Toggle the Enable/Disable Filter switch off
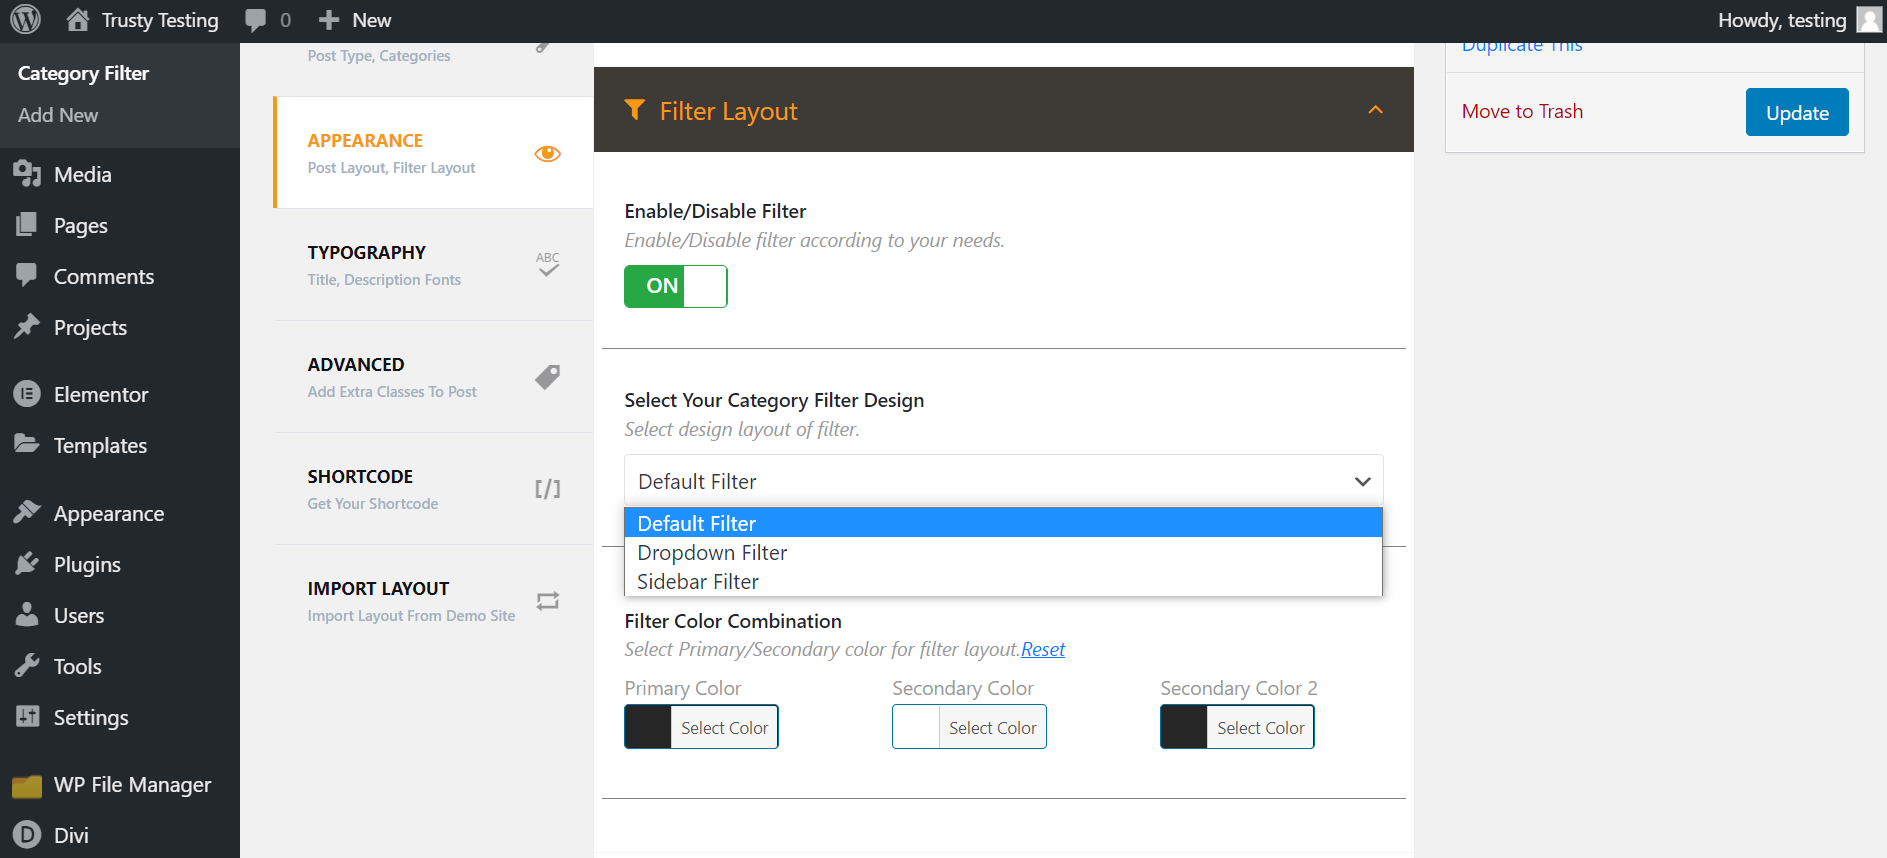This screenshot has width=1887, height=858. click(675, 287)
